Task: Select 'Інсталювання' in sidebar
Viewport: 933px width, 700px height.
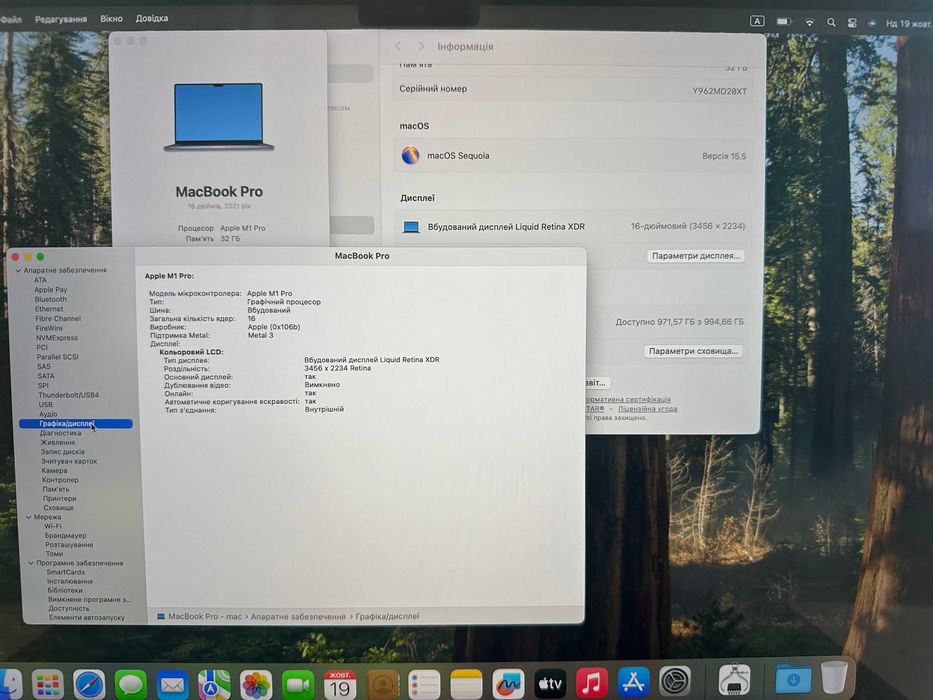Action: pos(70,582)
